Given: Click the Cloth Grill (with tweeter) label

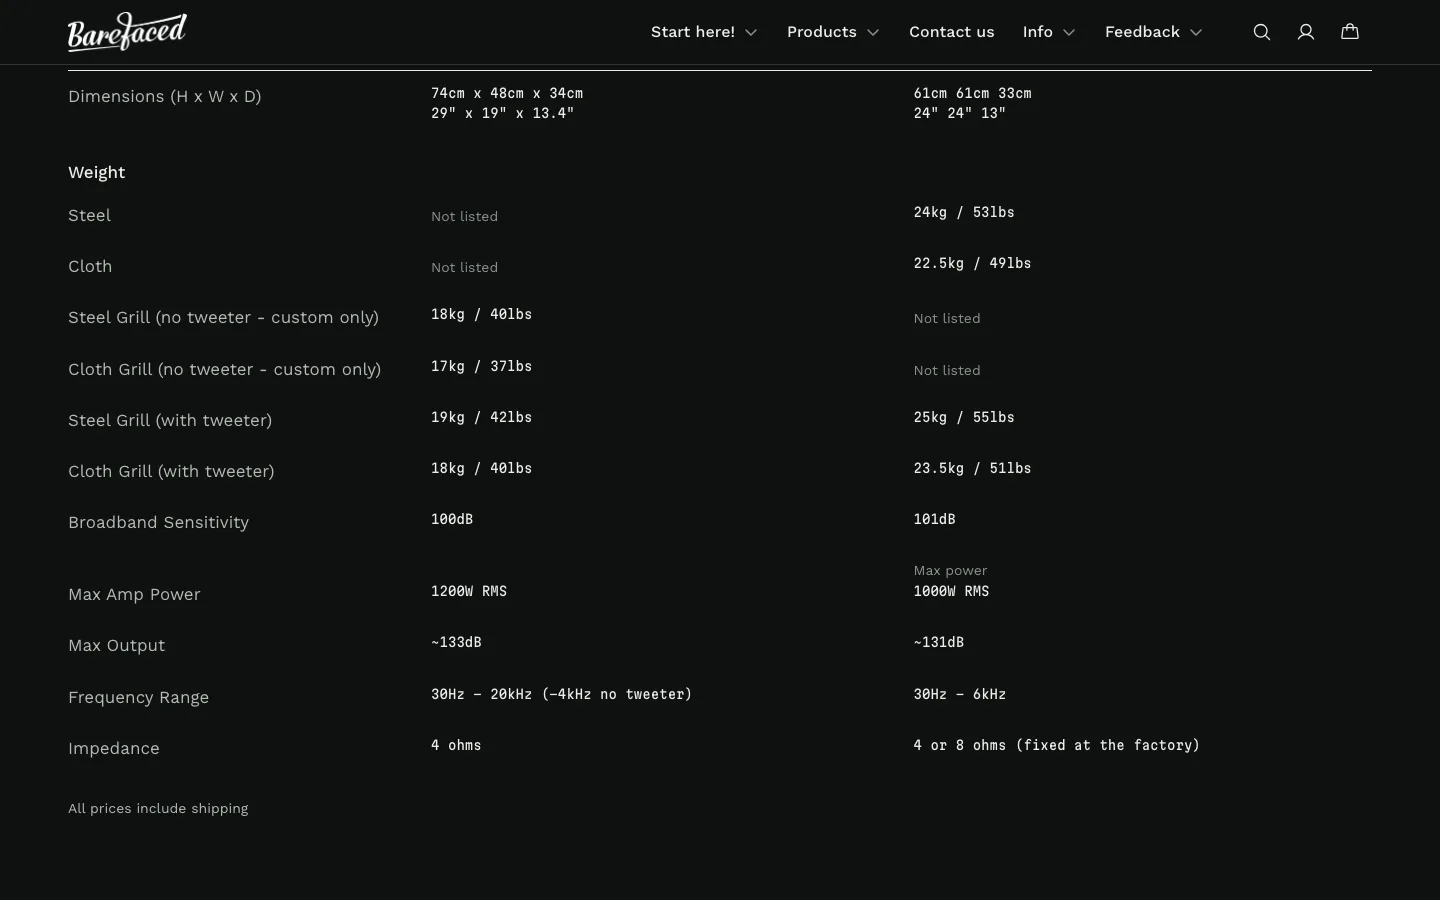Looking at the screenshot, I should [171, 472].
